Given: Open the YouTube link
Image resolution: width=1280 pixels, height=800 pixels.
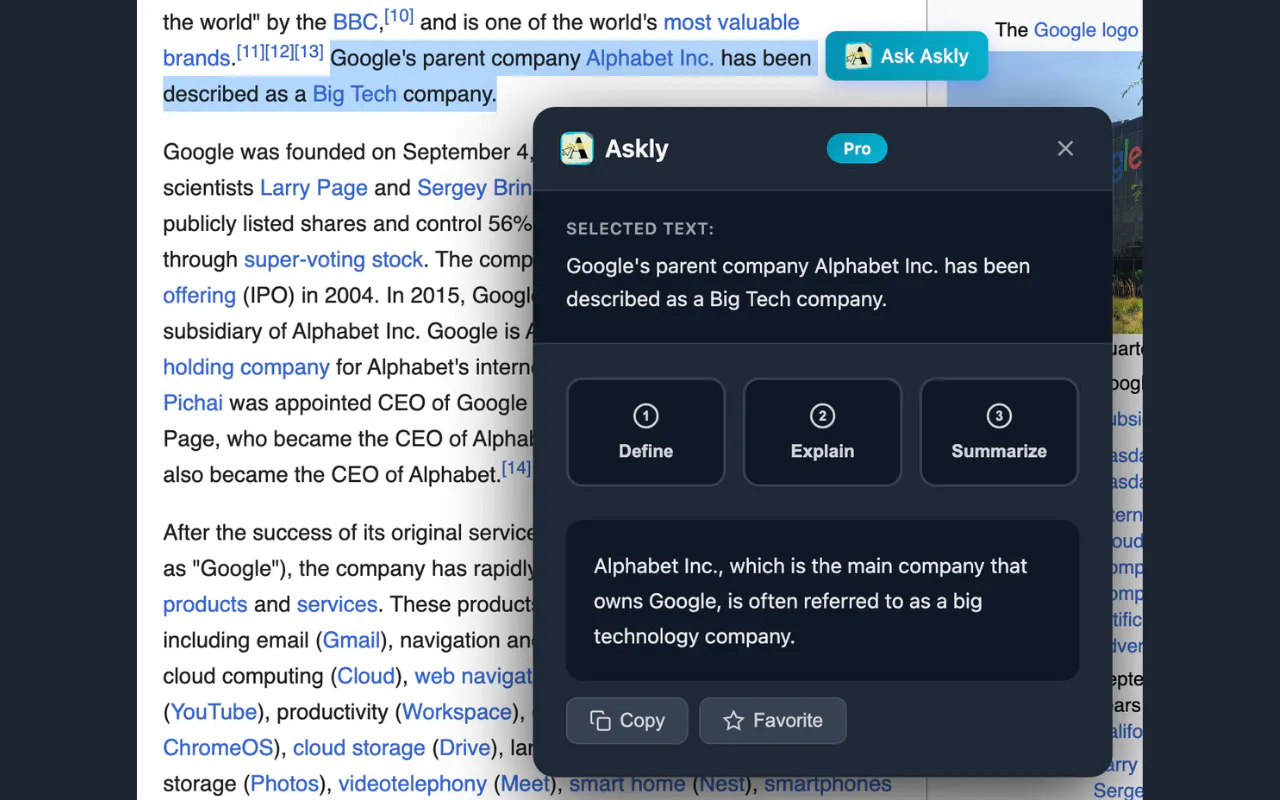Looking at the screenshot, I should tap(214, 712).
